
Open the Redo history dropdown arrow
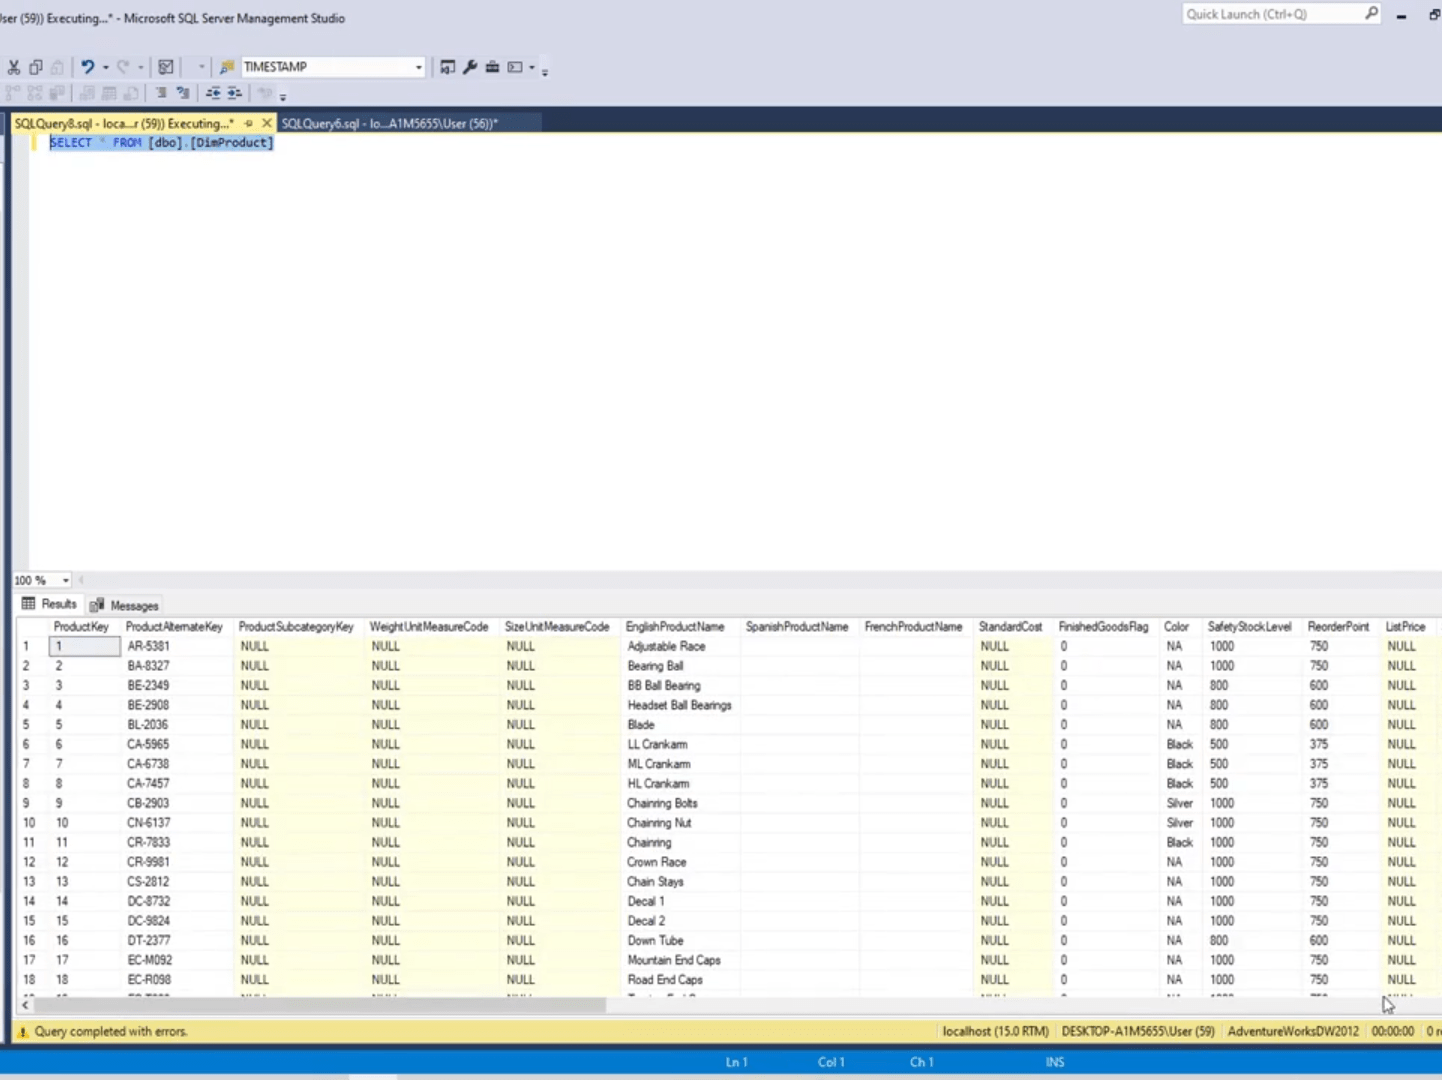point(141,67)
